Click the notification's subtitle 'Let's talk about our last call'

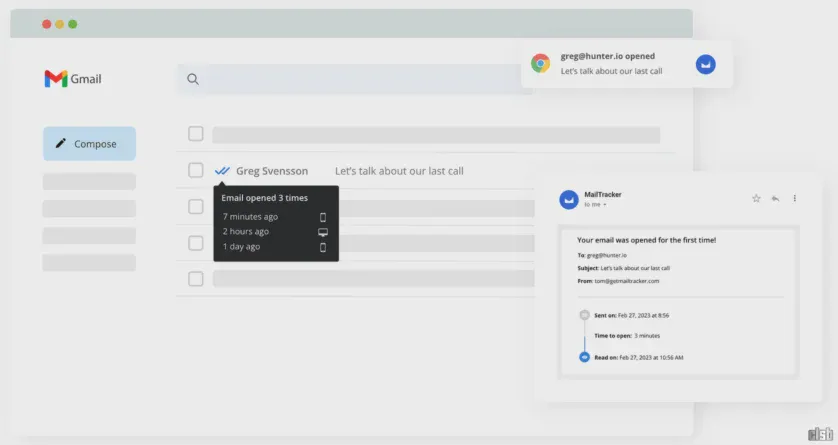point(611,71)
